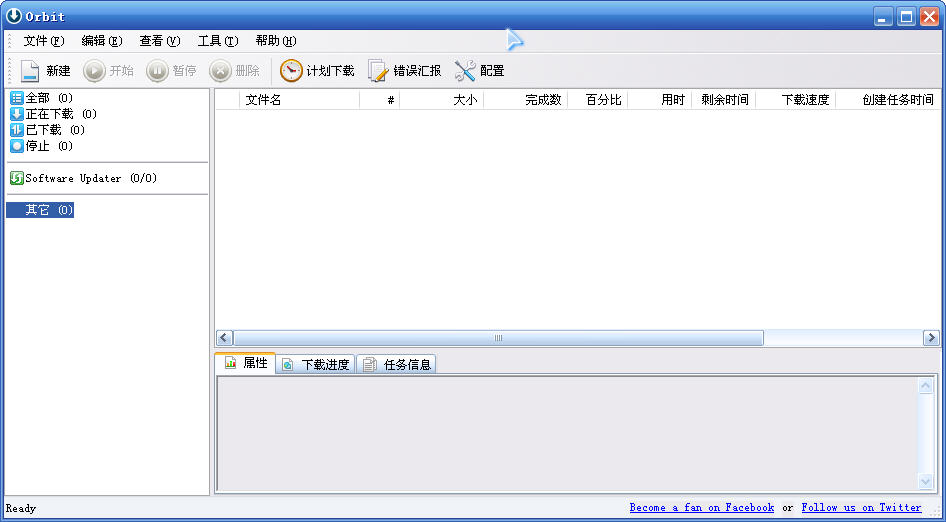Click properties pane scroll down arrow

coord(925,481)
